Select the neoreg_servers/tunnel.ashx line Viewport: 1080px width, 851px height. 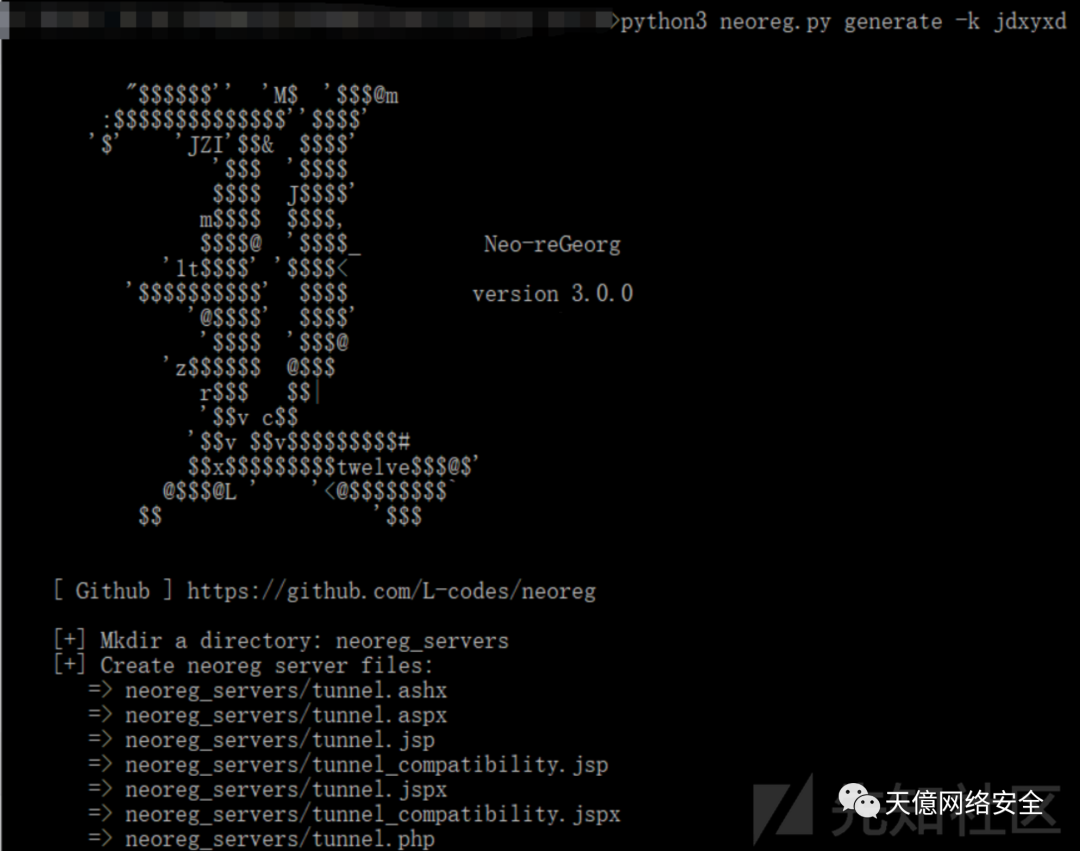pos(267,690)
